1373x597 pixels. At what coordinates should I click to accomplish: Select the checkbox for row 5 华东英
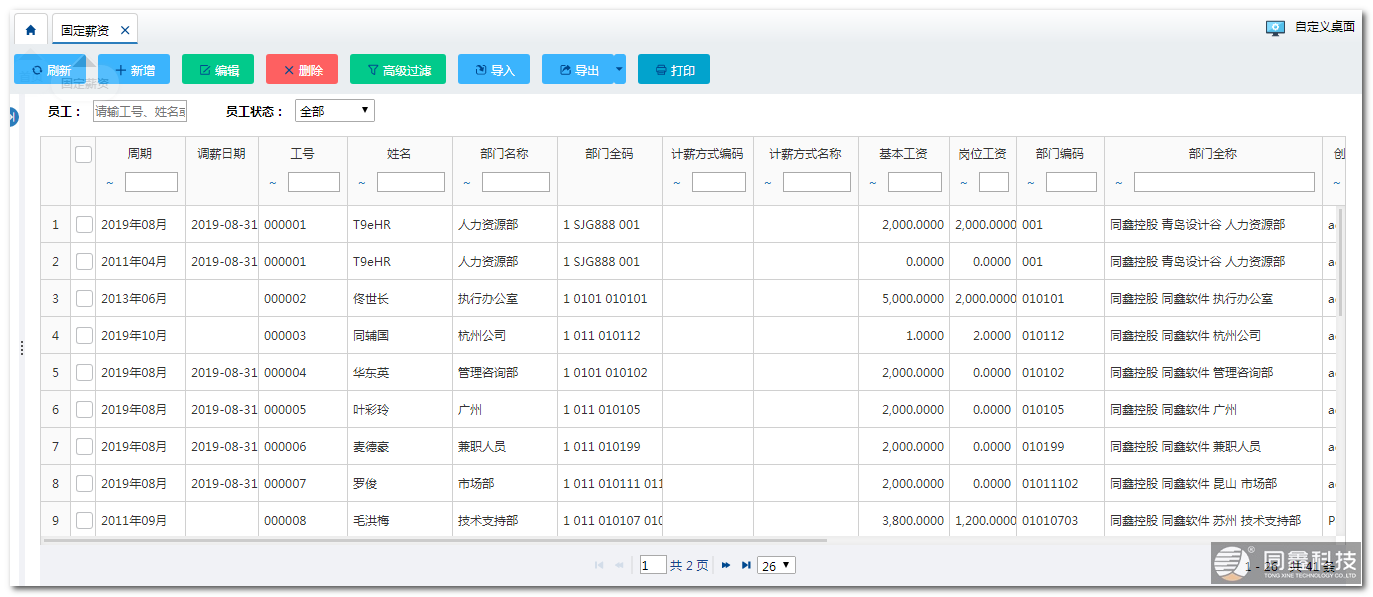84,373
